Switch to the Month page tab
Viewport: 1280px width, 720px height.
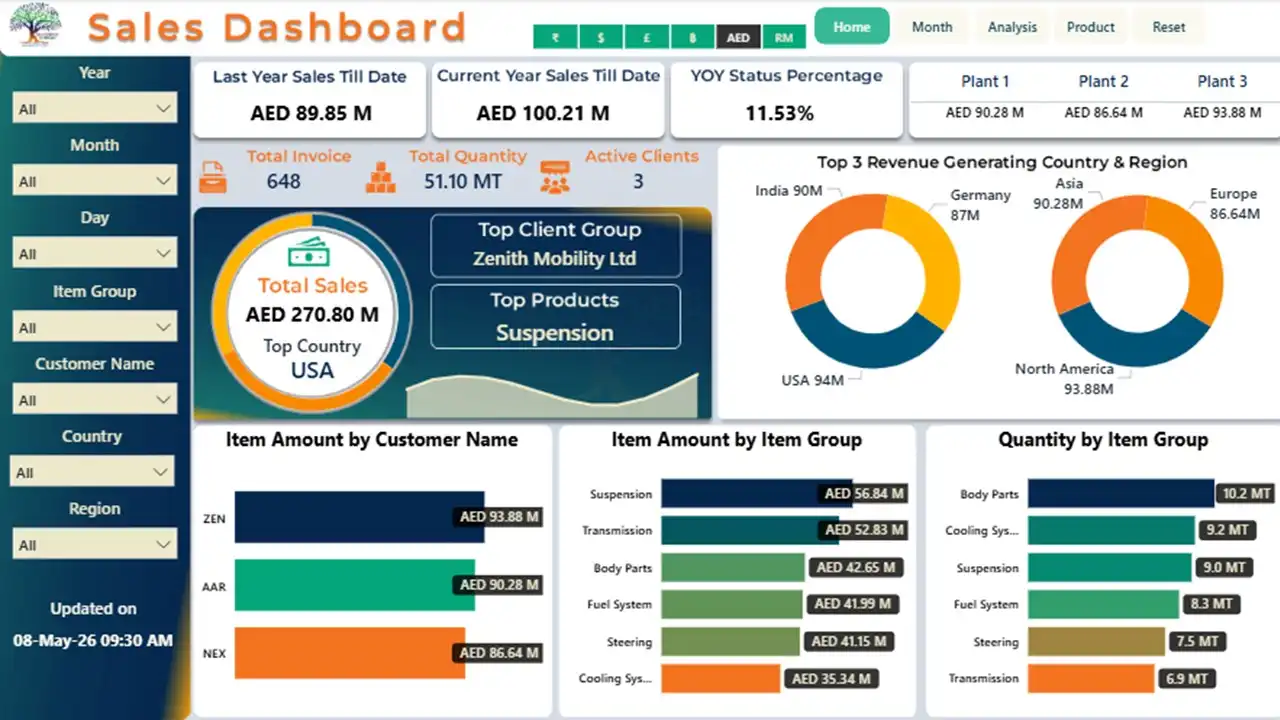click(932, 27)
